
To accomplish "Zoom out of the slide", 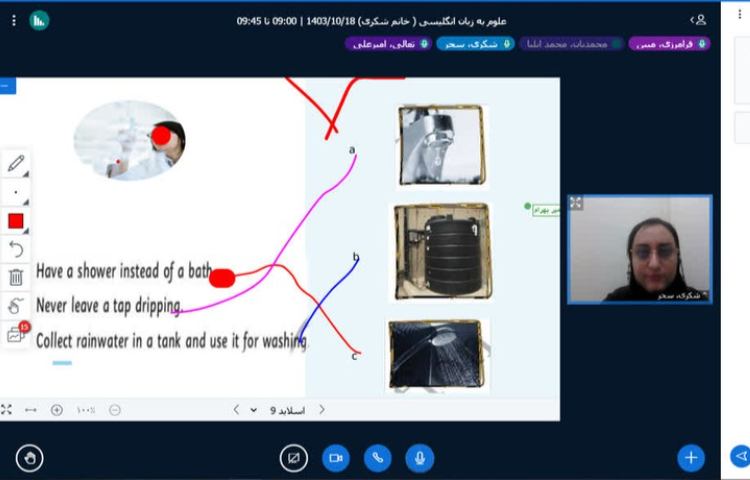I will coord(115,410).
